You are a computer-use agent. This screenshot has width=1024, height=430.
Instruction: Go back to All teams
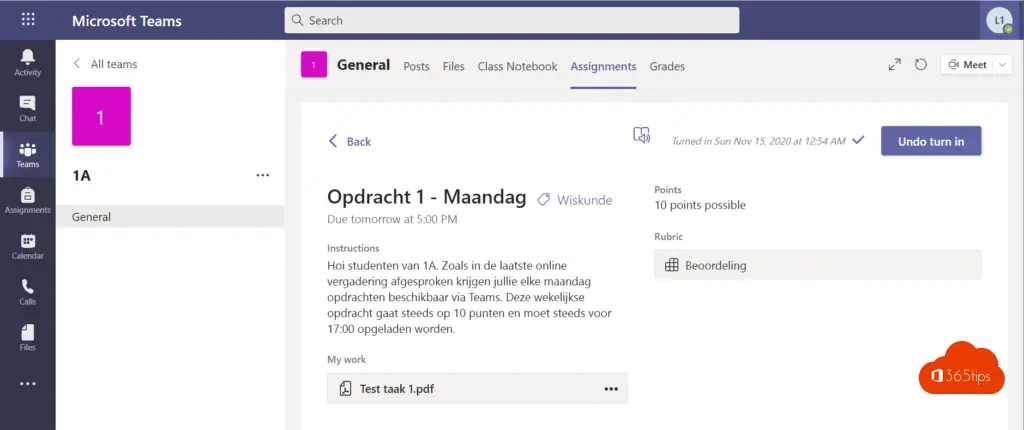click(x=105, y=64)
